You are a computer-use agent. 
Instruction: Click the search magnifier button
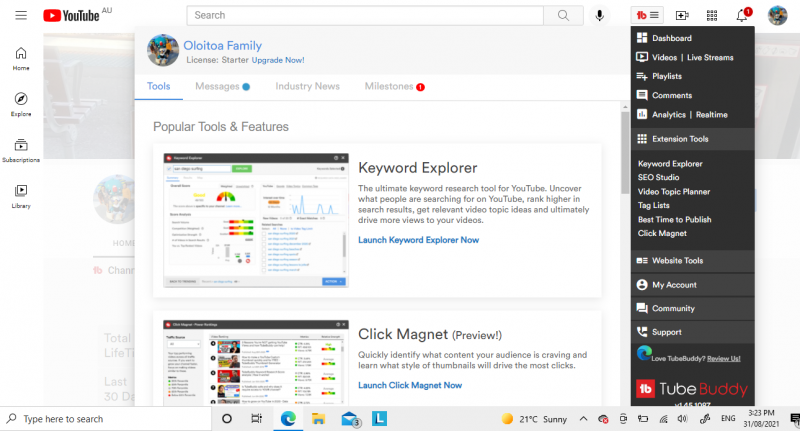[x=564, y=15]
